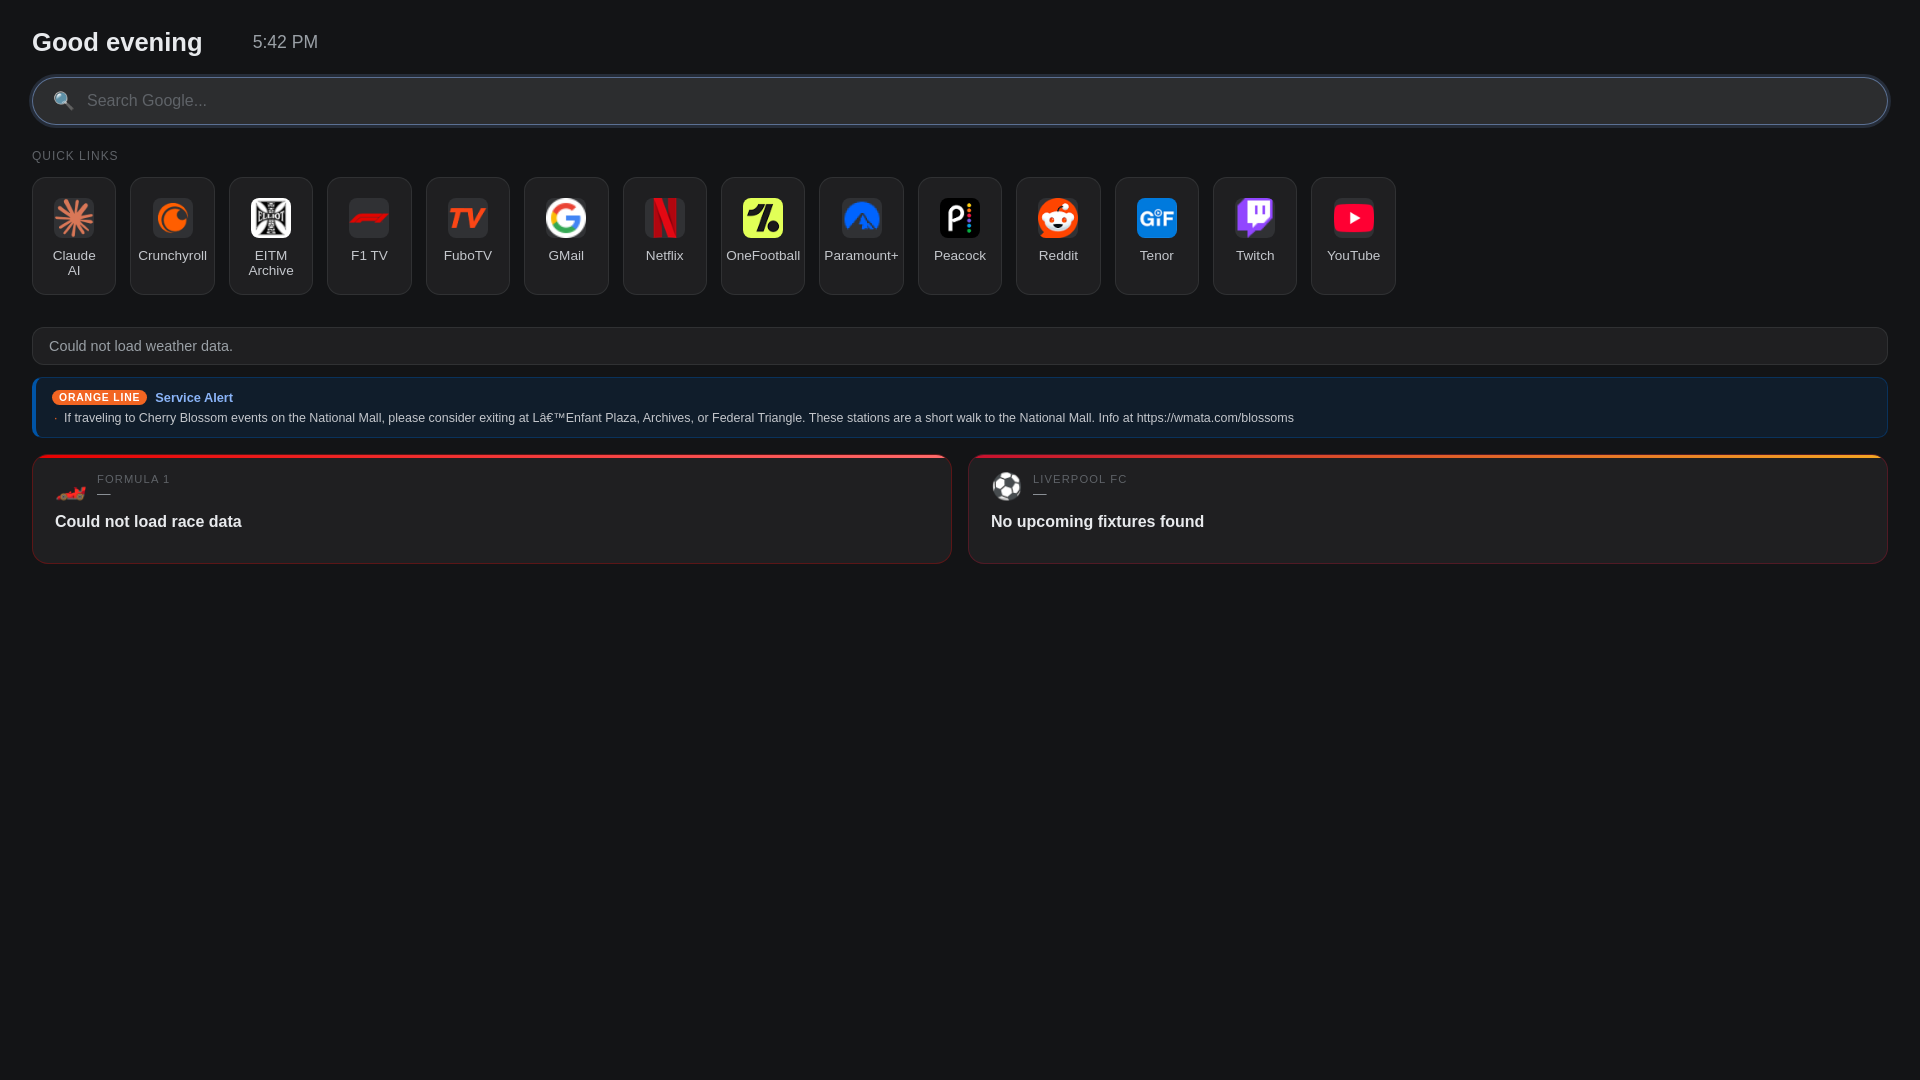
Task: Click the Service Alert heading
Action: click(194, 398)
